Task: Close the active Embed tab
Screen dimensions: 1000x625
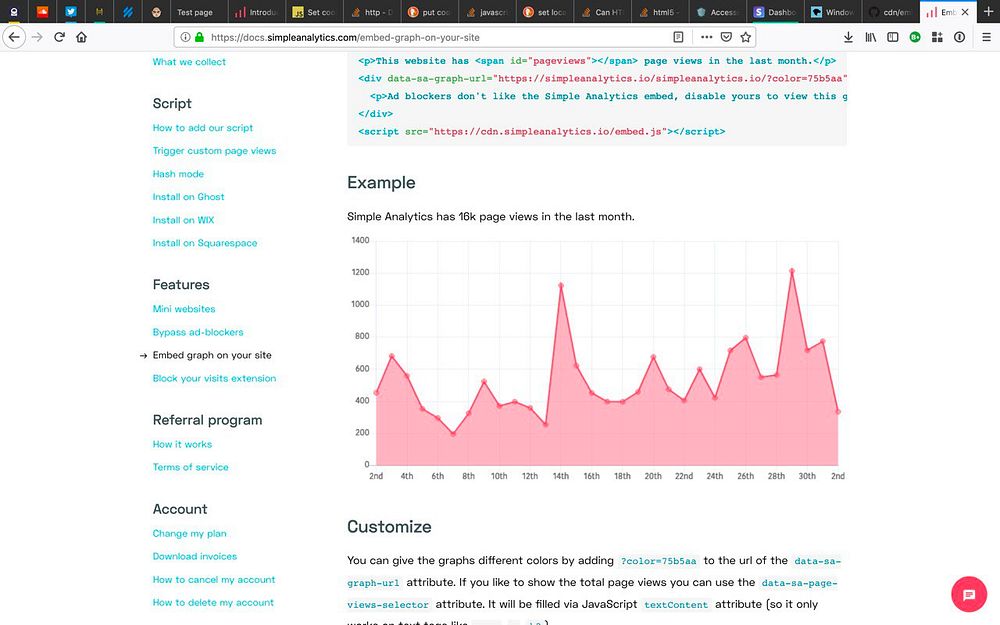Action: pos(965,11)
